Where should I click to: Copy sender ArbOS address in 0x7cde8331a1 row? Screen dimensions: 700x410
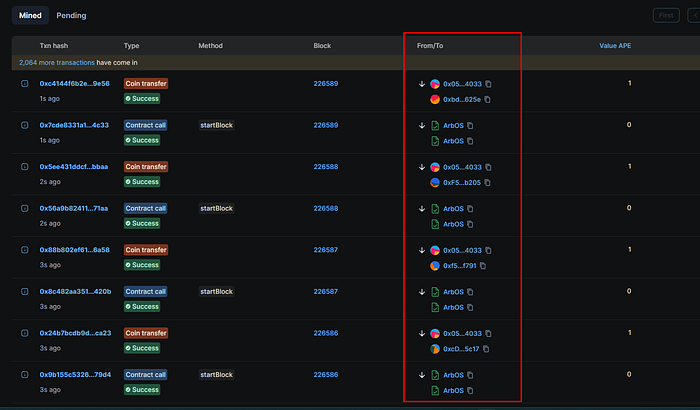470,126
